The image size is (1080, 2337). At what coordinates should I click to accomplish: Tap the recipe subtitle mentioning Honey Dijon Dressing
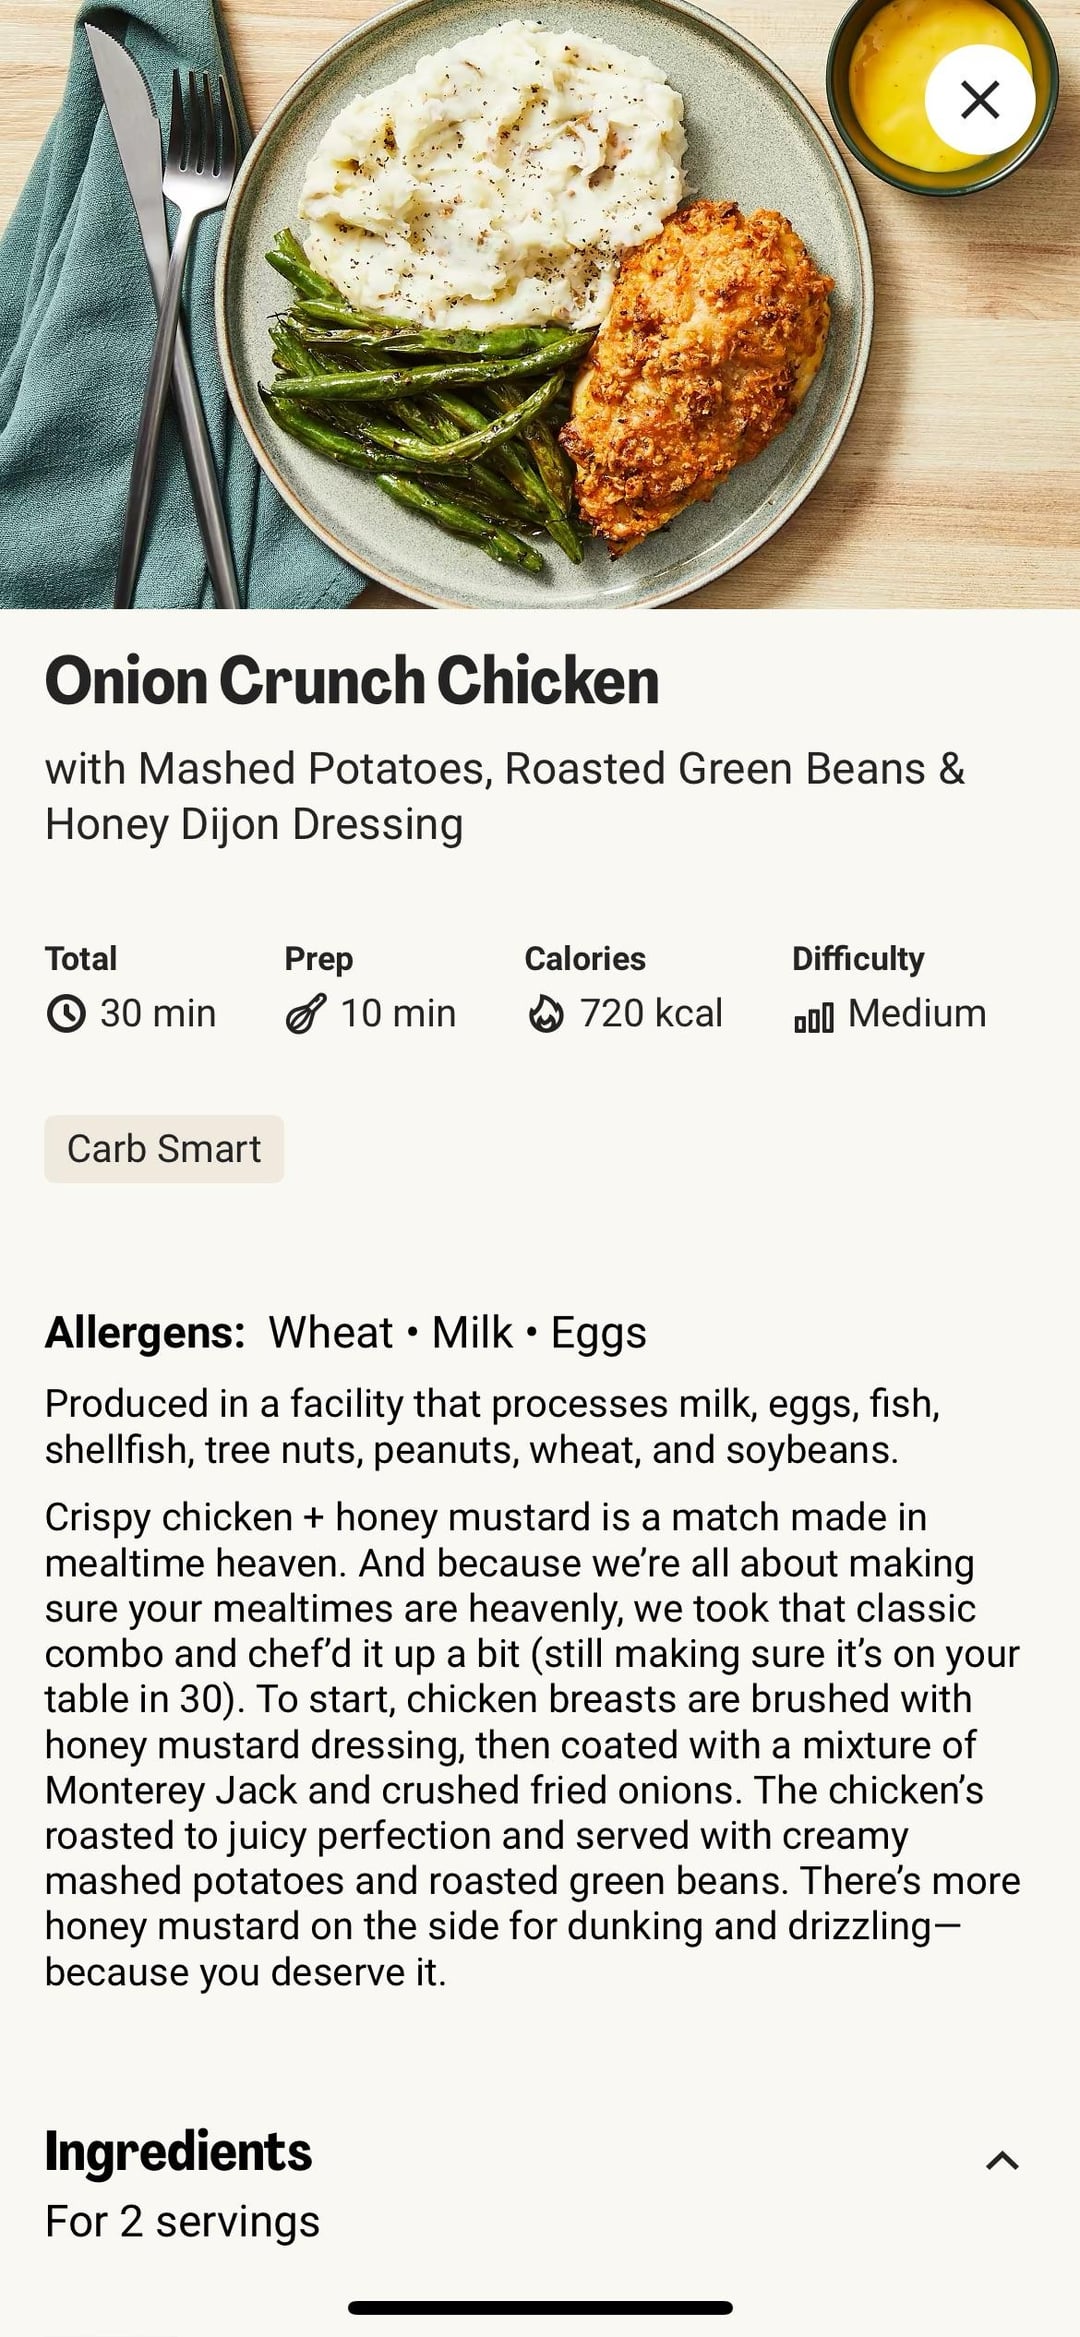[505, 796]
